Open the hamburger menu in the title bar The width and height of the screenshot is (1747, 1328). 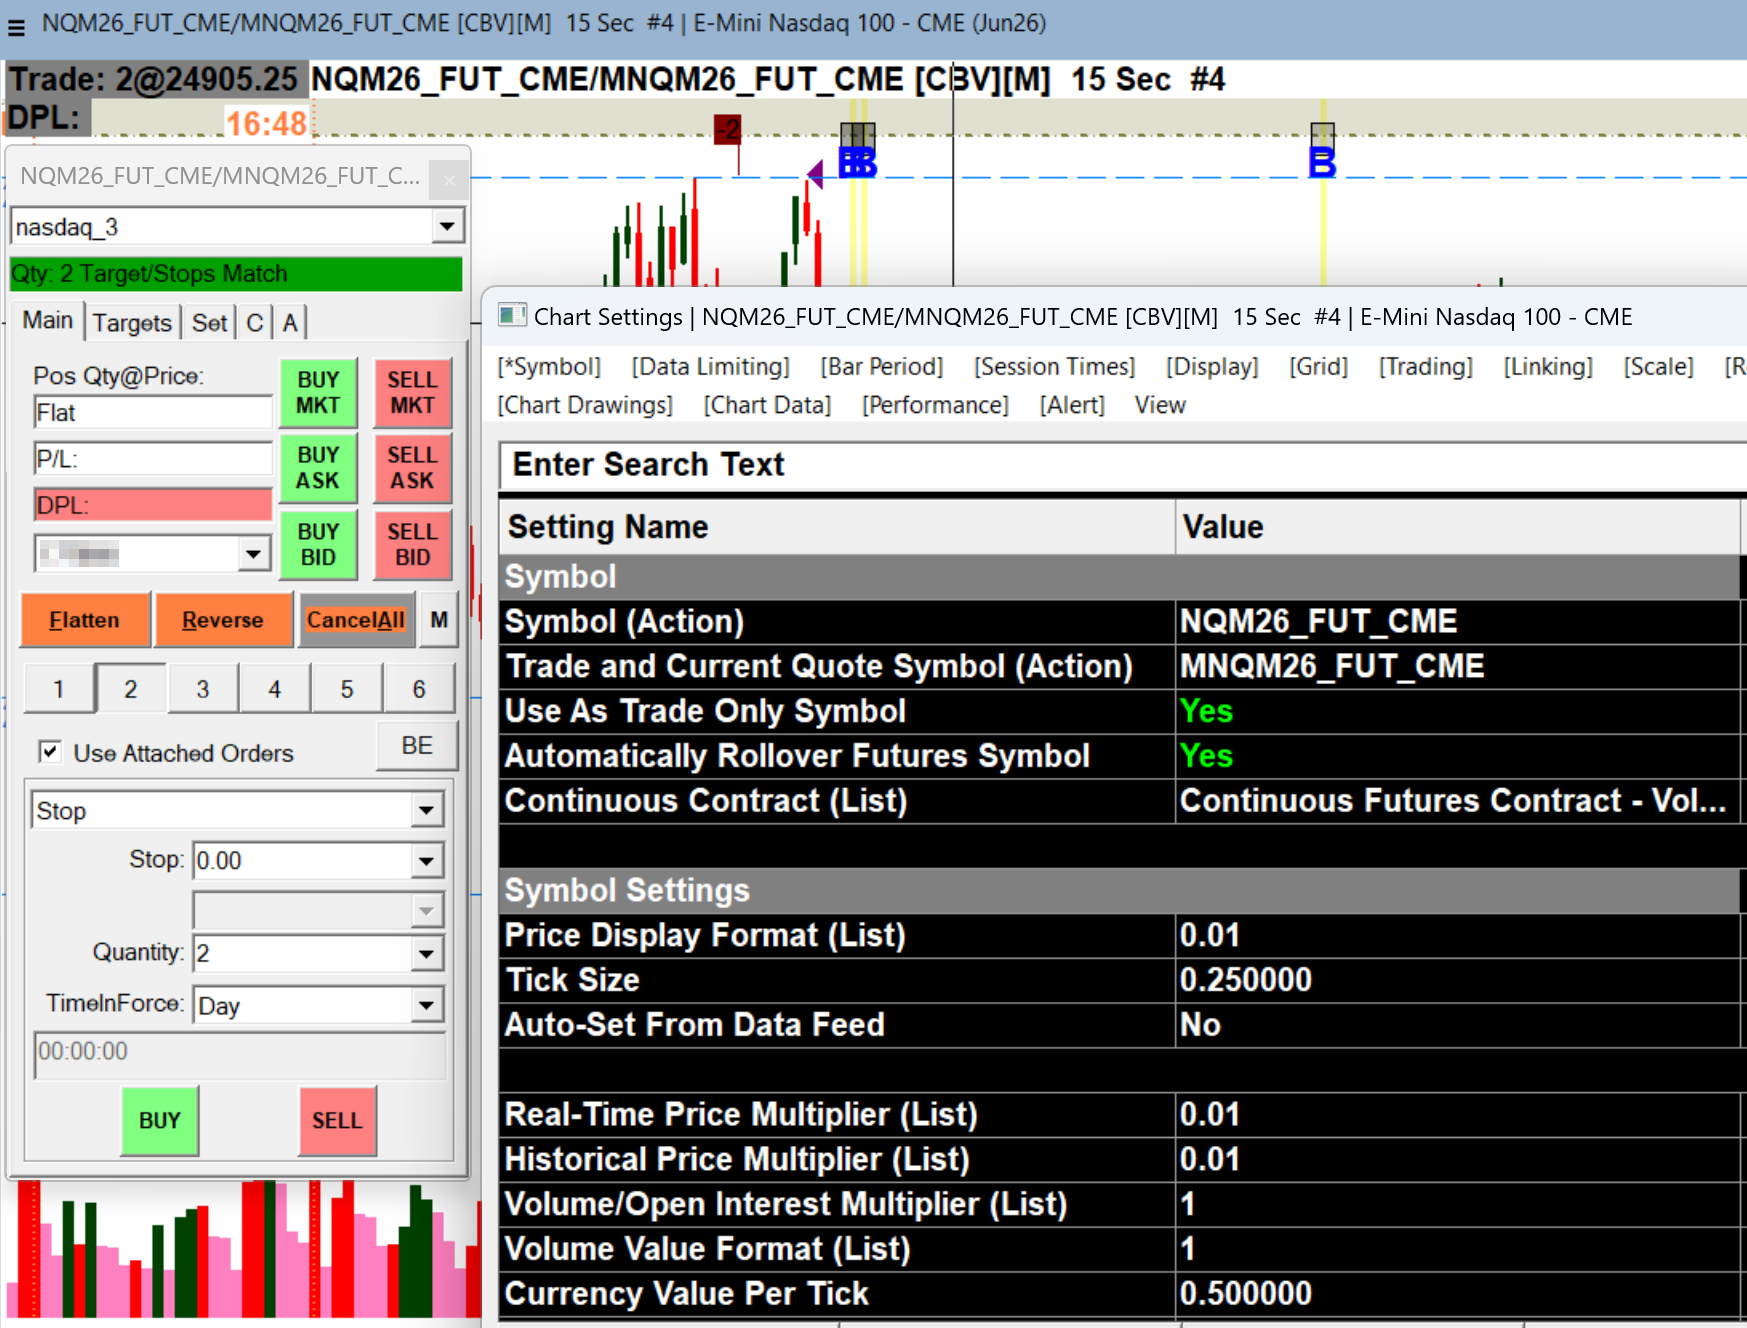16,26
